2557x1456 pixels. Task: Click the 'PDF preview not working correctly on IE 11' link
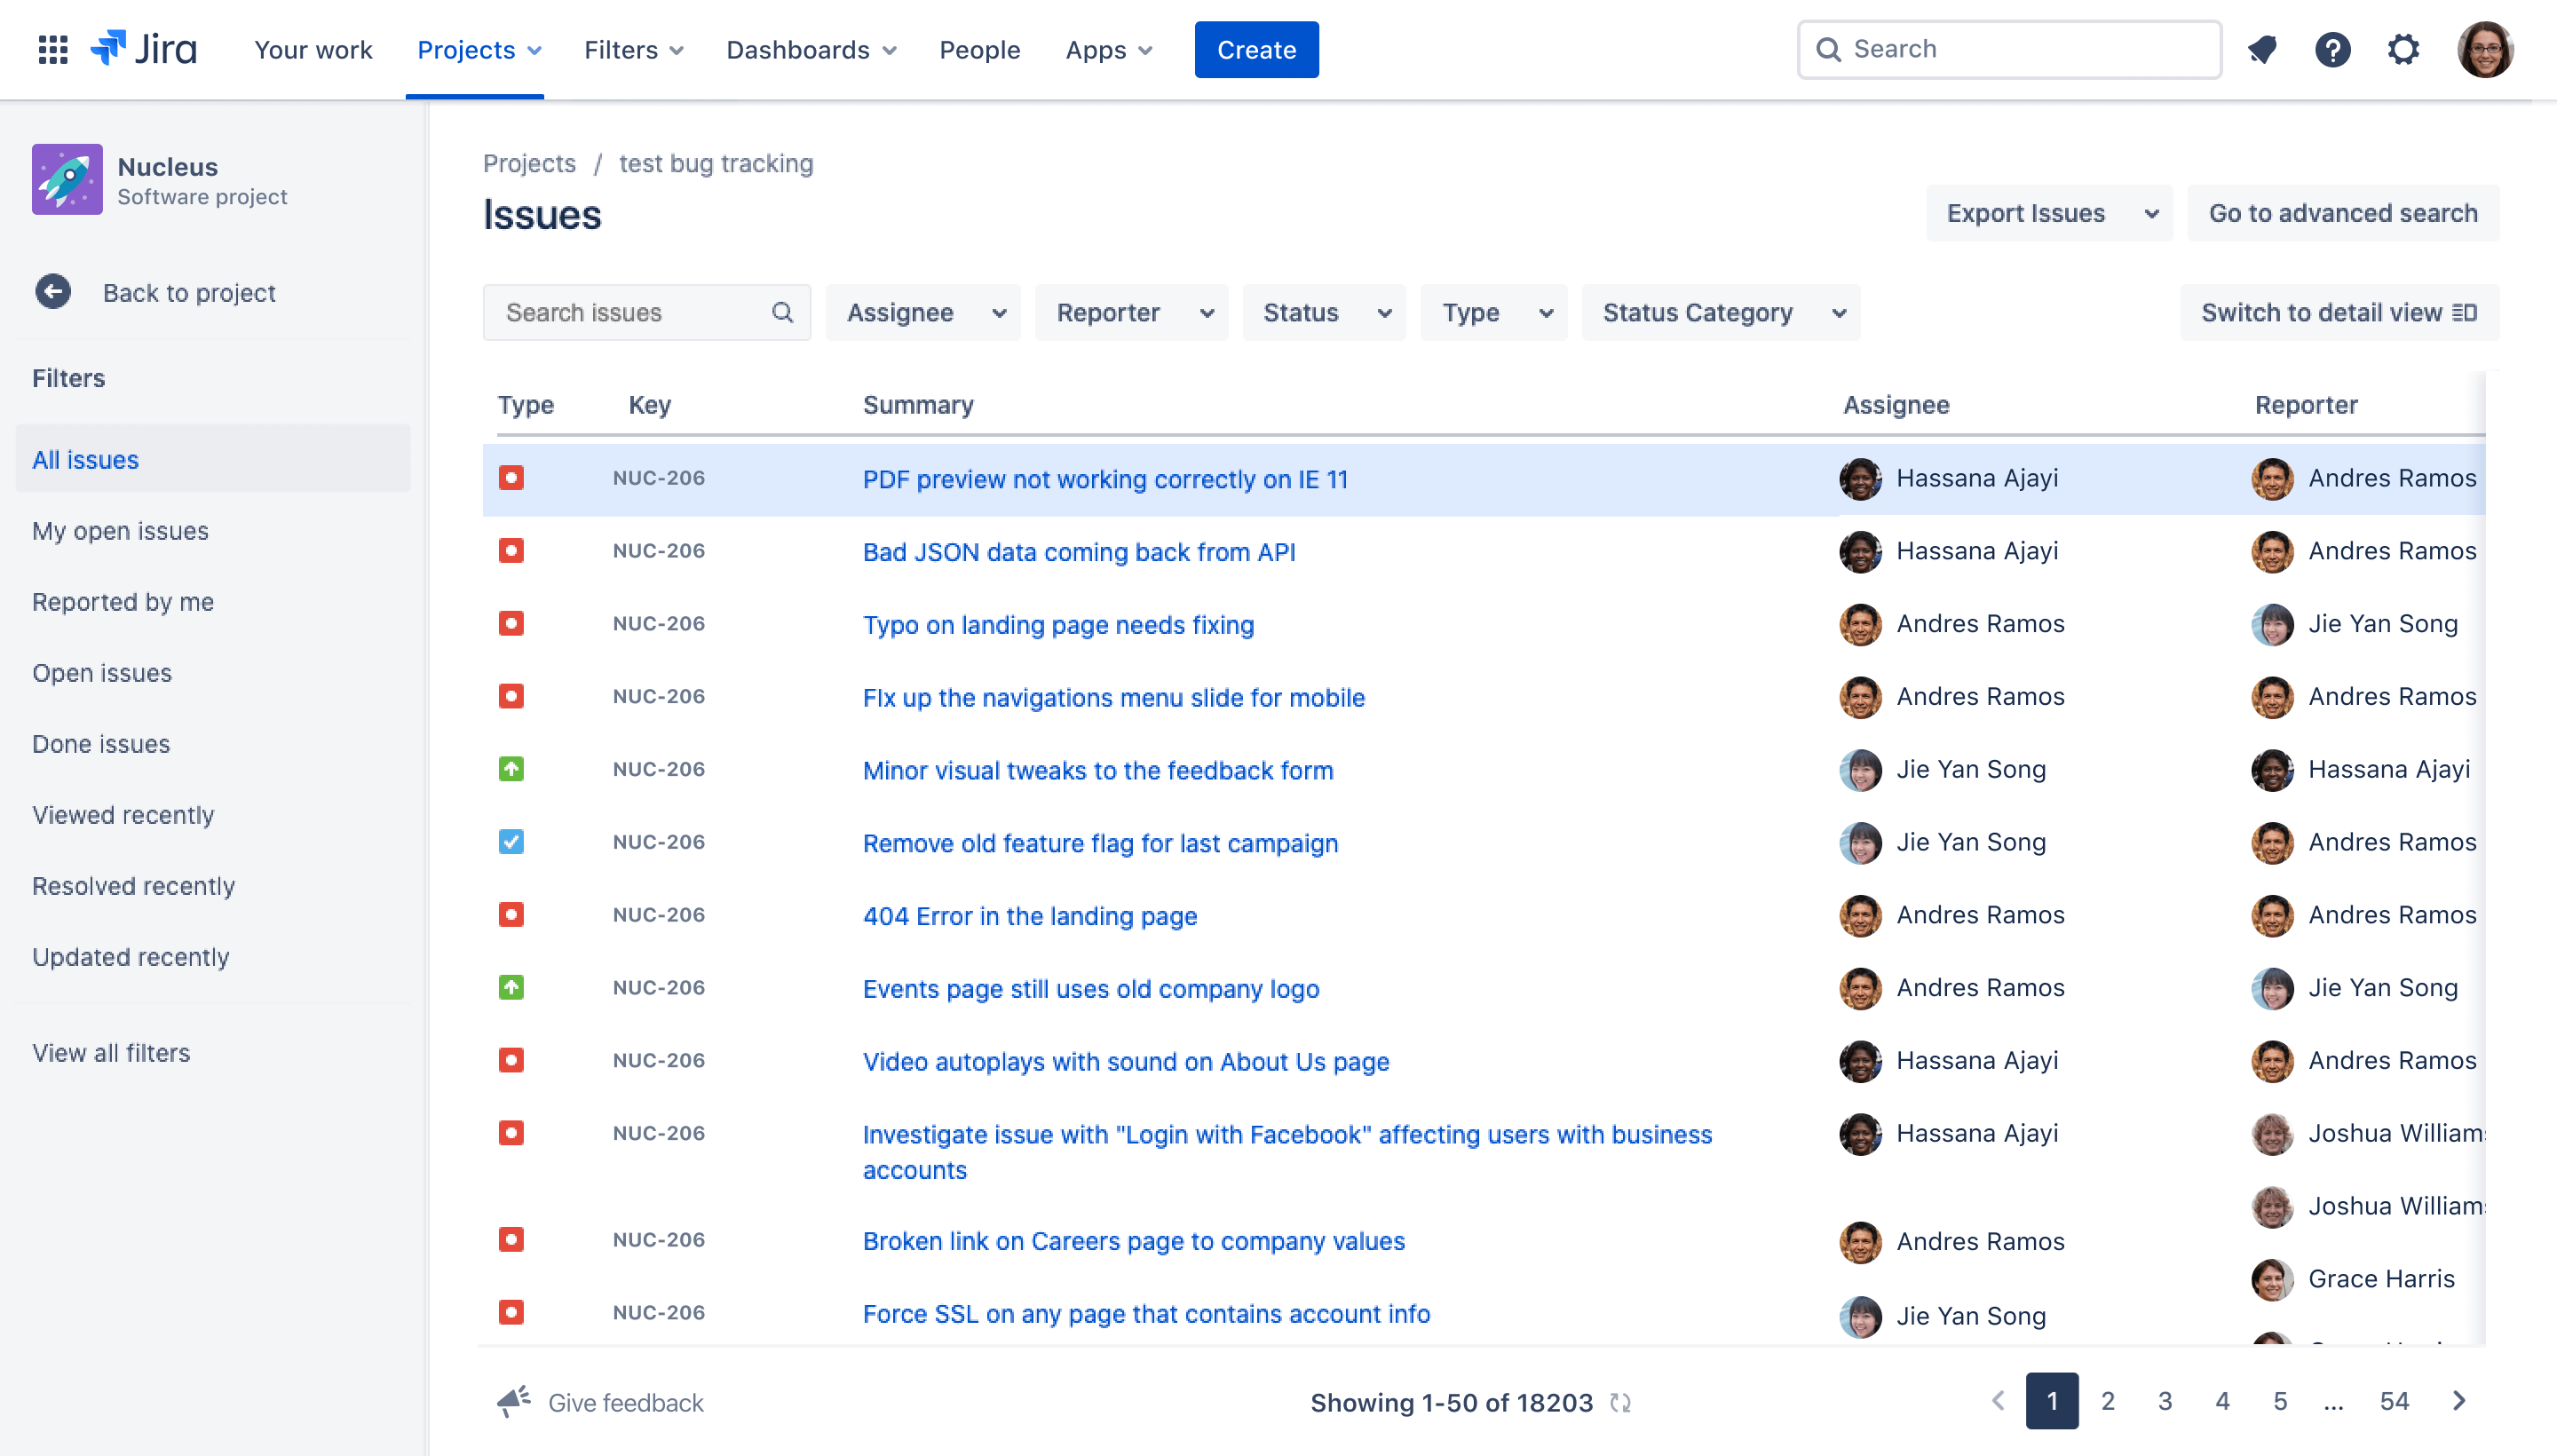1106,478
